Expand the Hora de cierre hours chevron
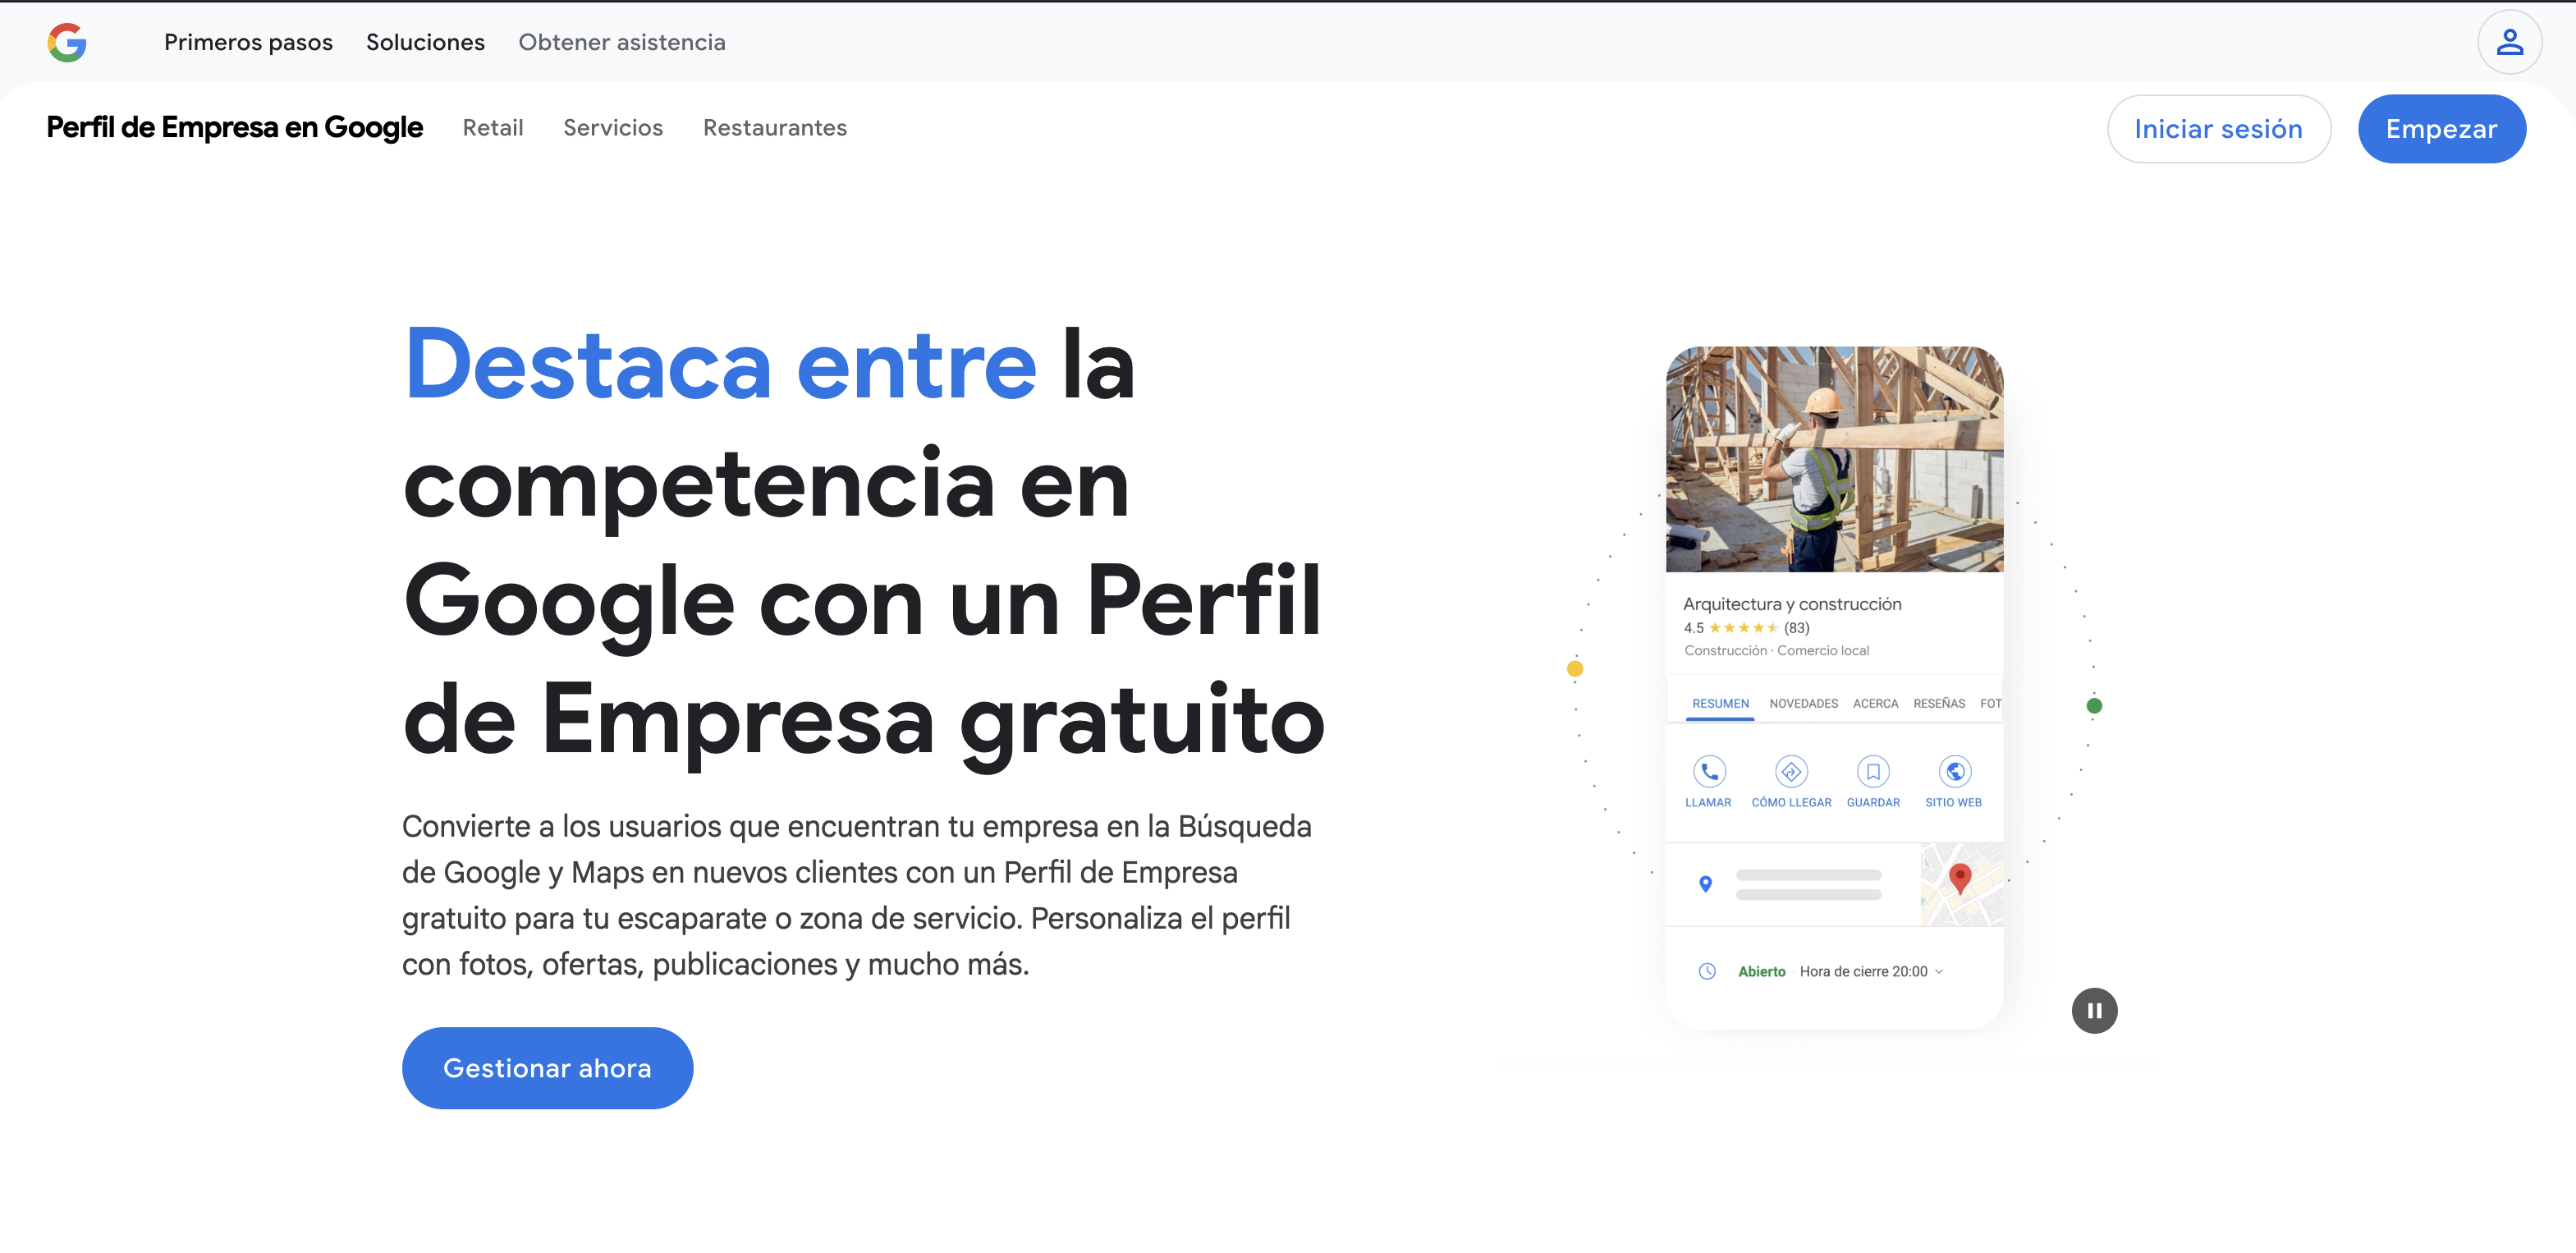 [x=1939, y=971]
